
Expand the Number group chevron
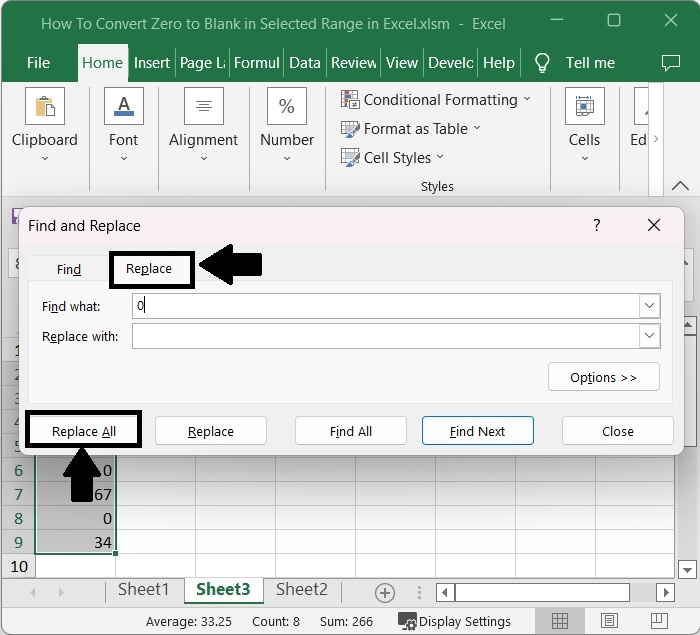click(x=287, y=158)
